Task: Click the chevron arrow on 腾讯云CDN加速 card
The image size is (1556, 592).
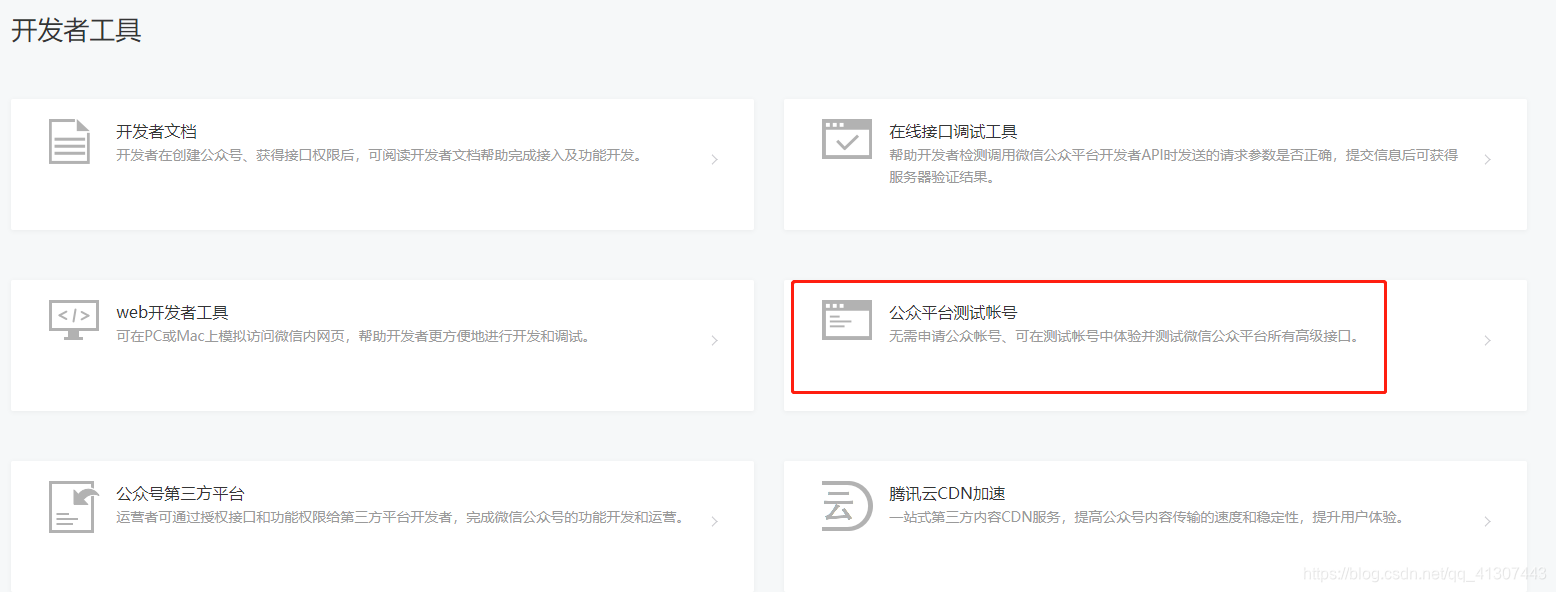Action: click(1487, 521)
